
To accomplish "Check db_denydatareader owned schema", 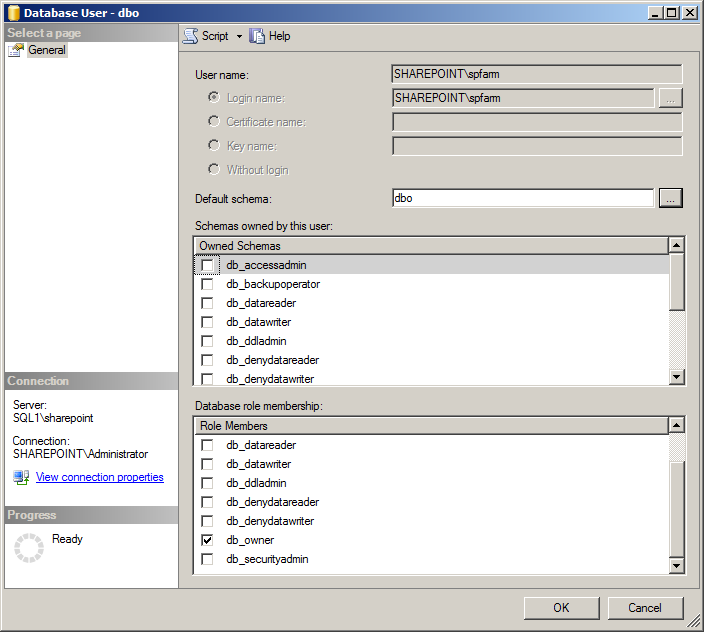I will [x=207, y=360].
